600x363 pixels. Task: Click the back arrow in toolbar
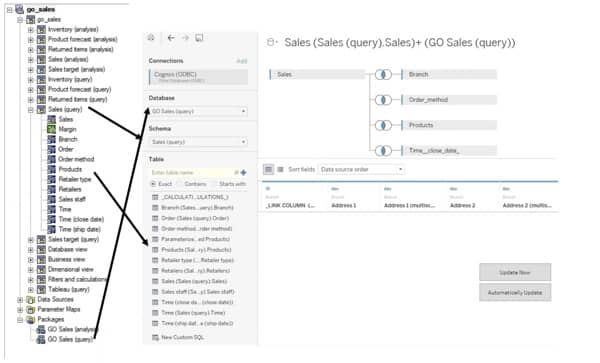pos(171,37)
